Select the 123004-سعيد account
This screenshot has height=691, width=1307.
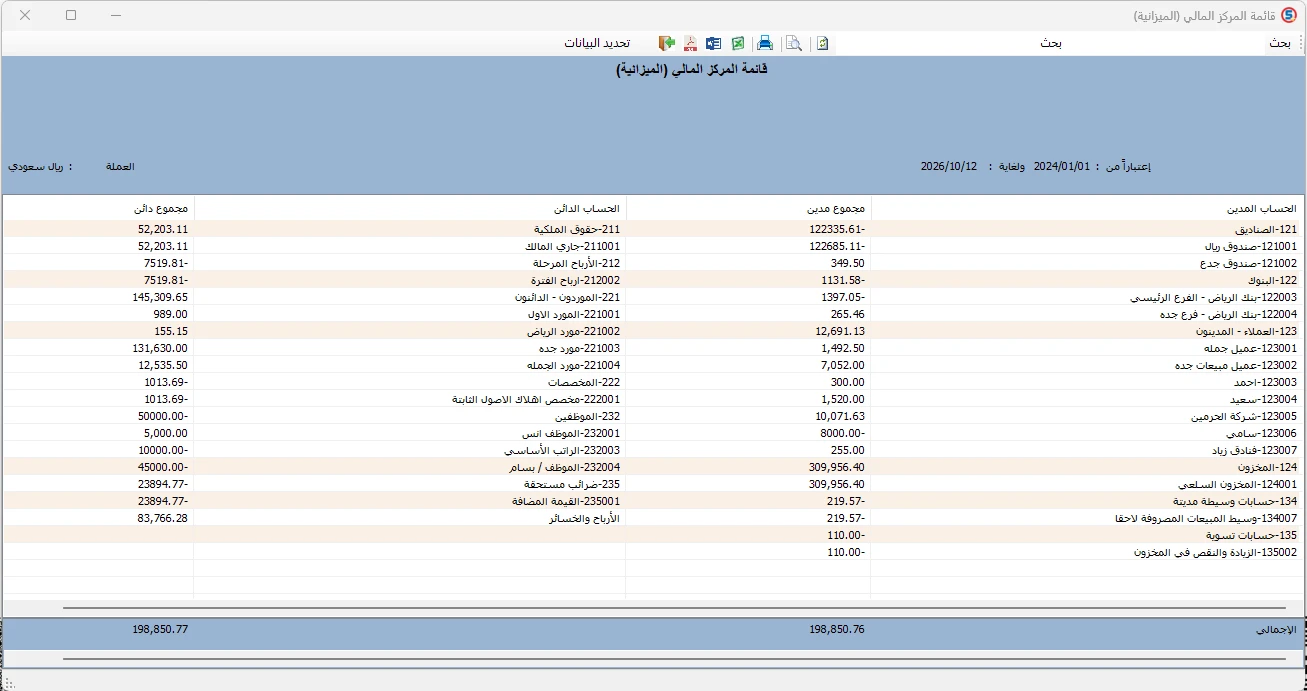1263,399
